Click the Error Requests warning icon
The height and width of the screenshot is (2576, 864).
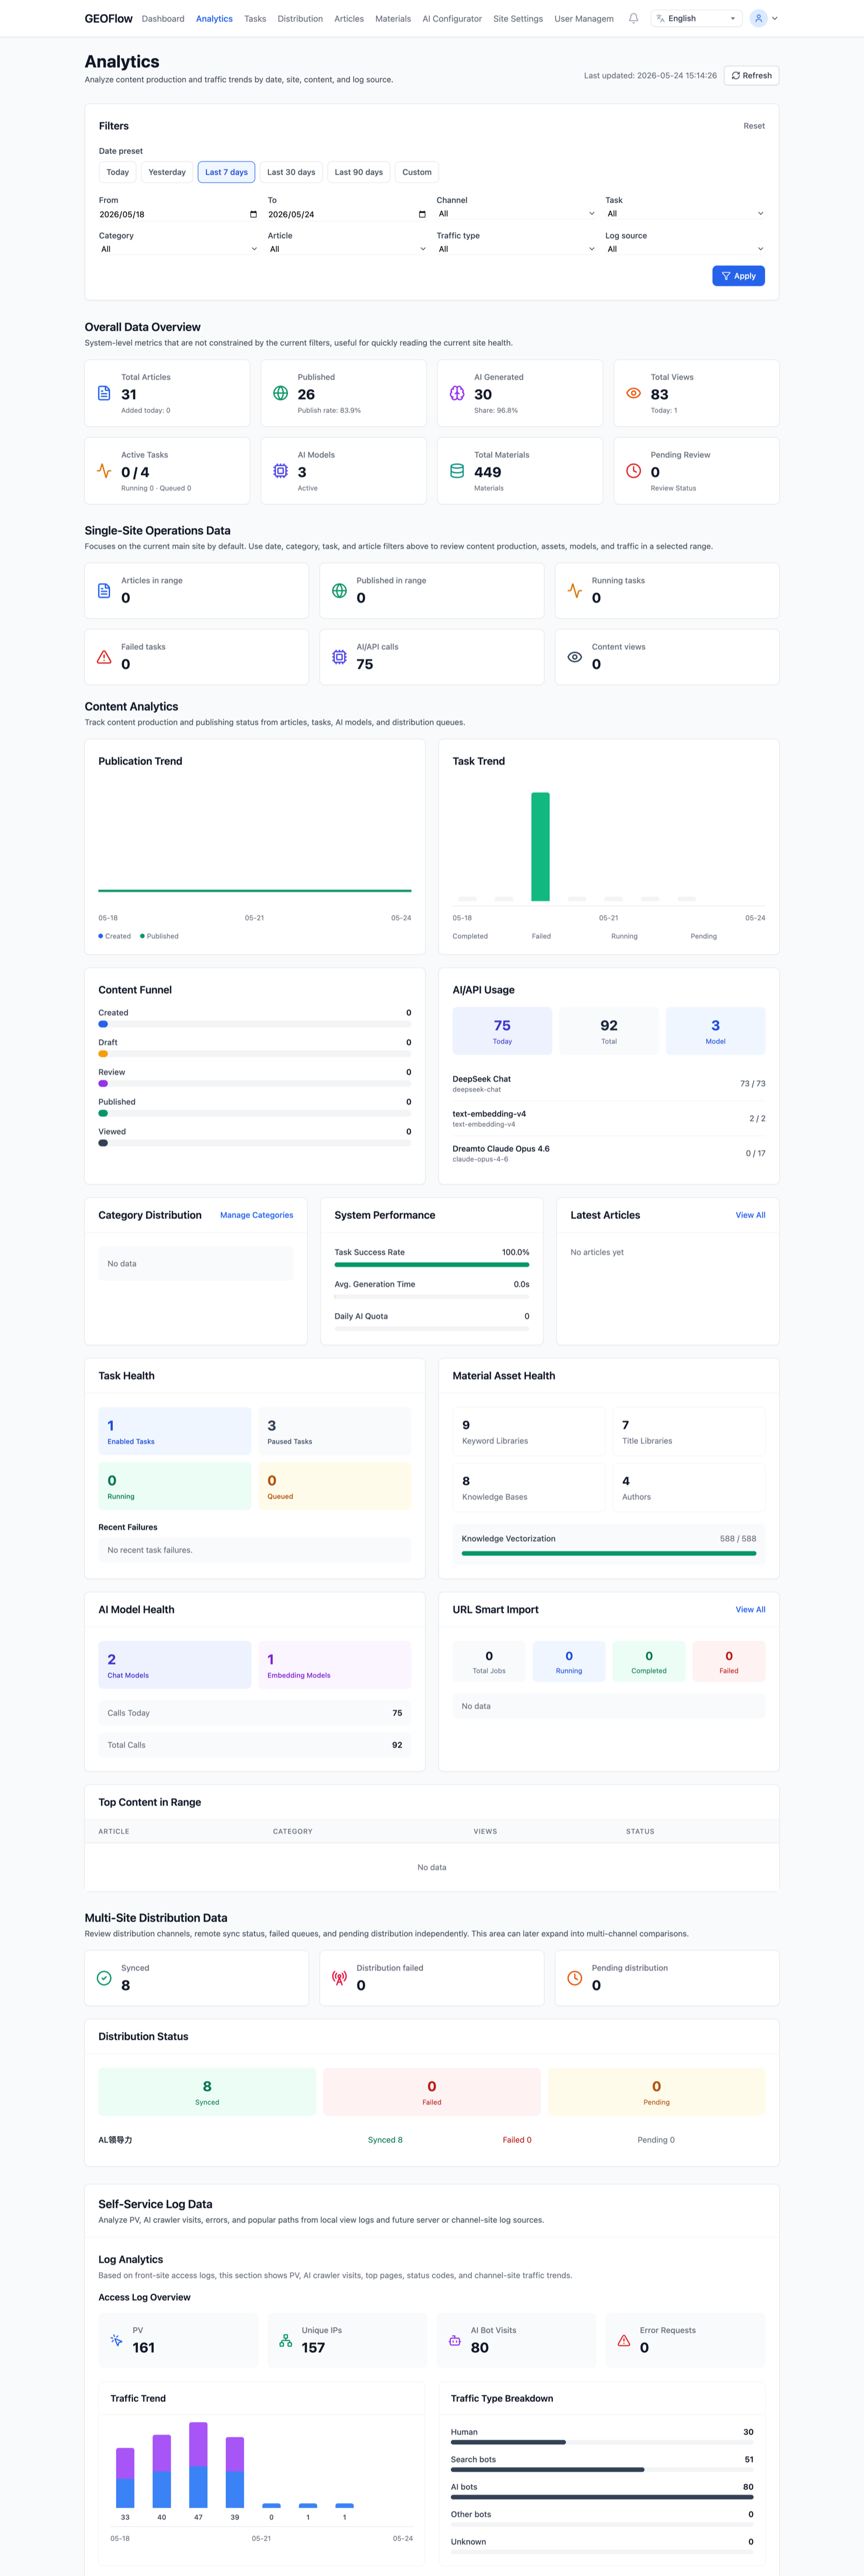point(624,2340)
